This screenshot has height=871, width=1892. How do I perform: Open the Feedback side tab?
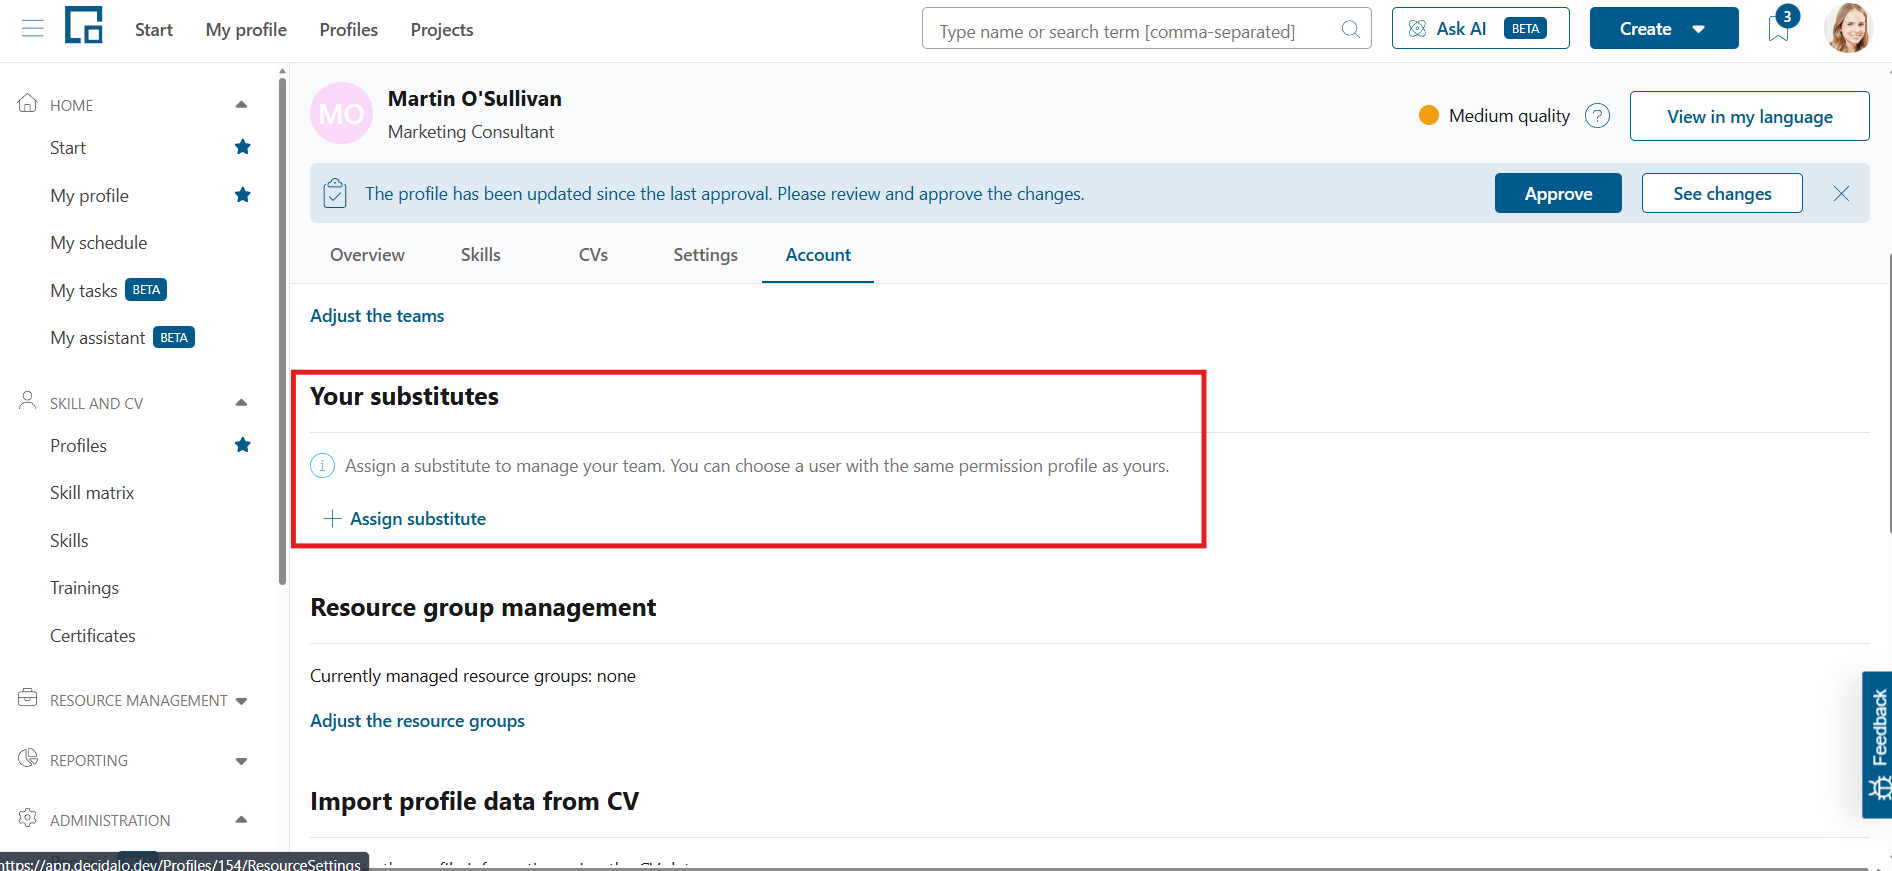point(1877,745)
